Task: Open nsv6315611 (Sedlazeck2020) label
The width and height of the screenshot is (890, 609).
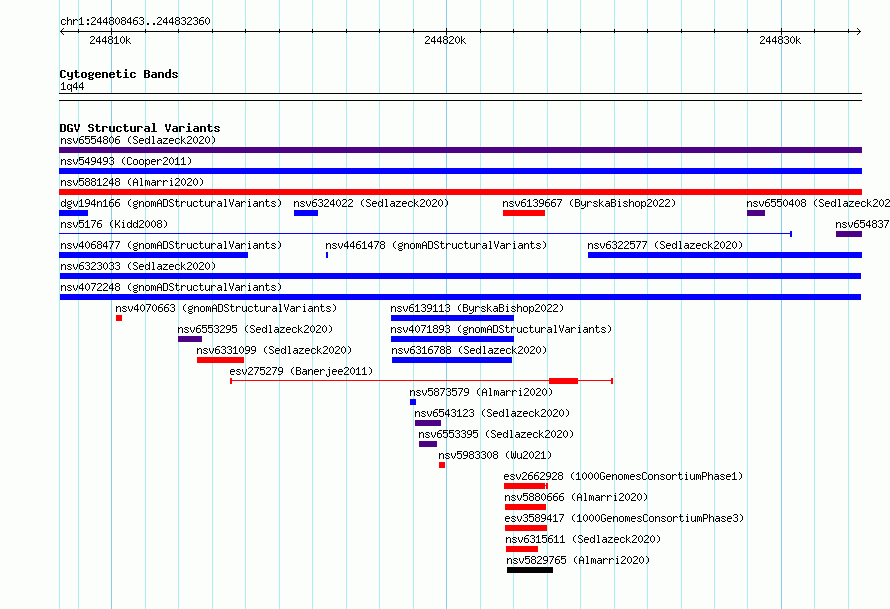Action: (583, 539)
